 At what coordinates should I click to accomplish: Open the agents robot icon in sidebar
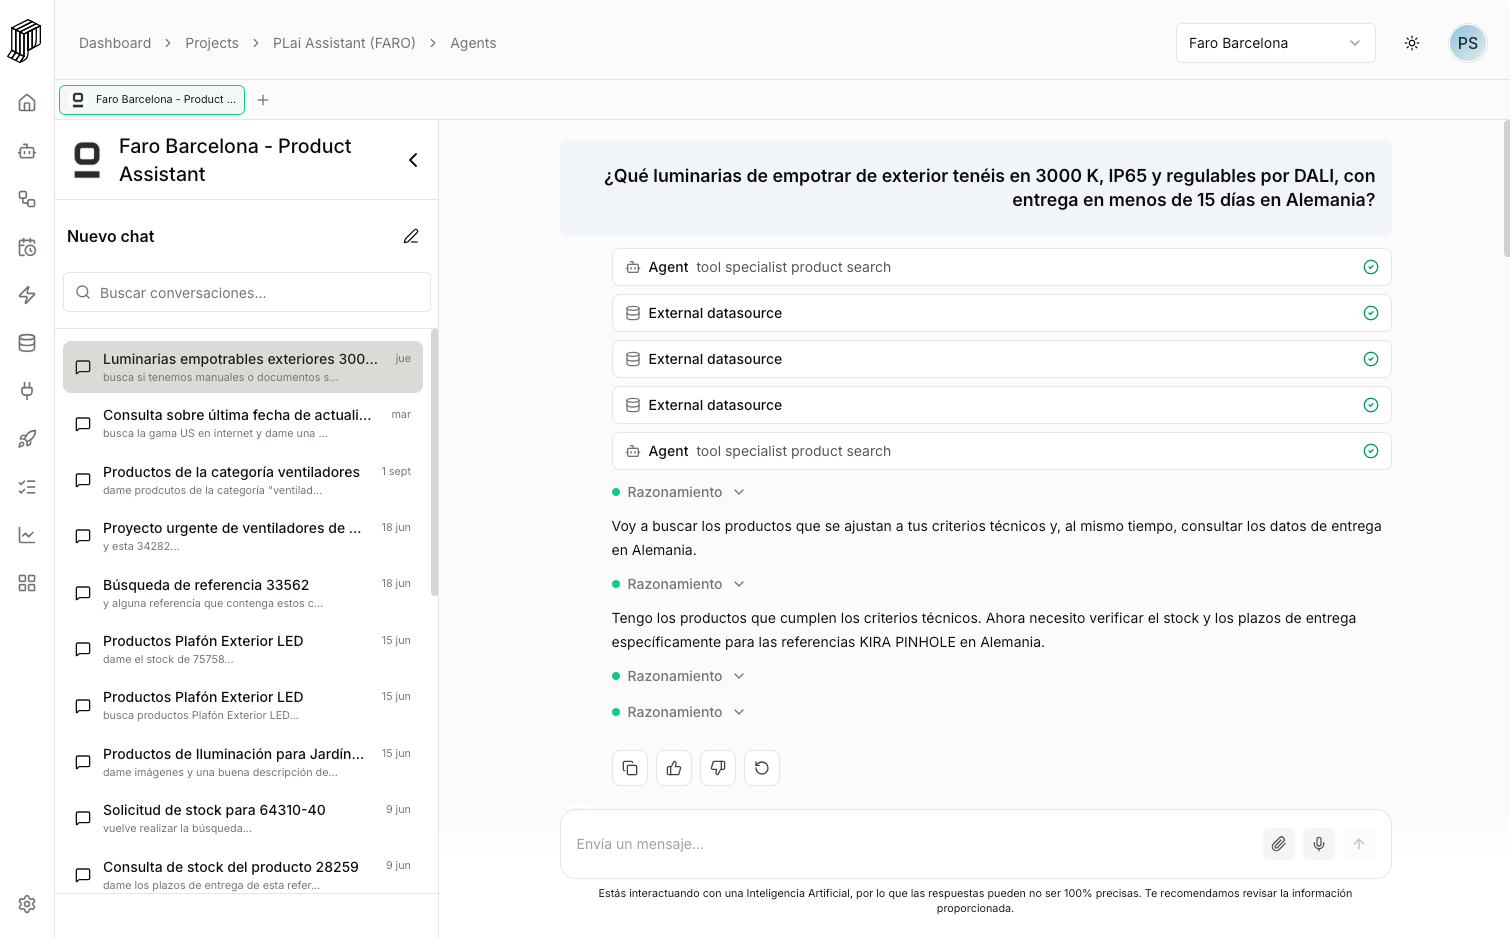pos(27,151)
